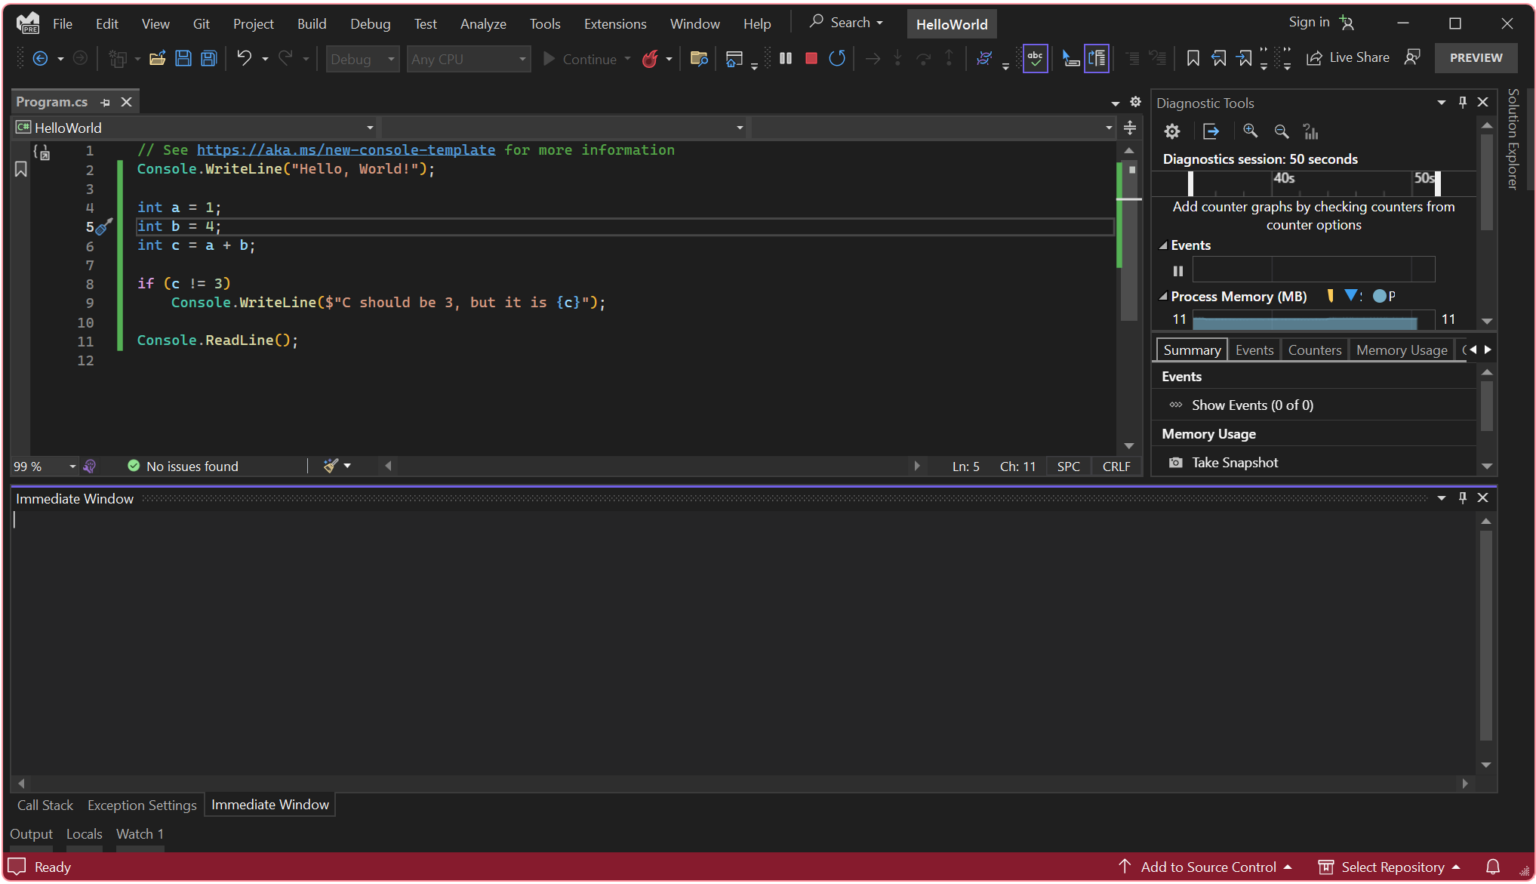Switch to the Call Stack tab
Viewport: 1536px width, 884px height.
pyautogui.click(x=45, y=805)
